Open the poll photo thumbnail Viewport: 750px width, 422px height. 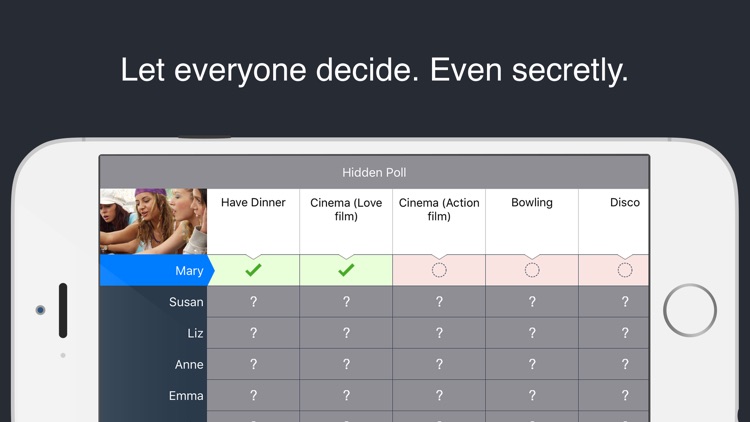[153, 221]
